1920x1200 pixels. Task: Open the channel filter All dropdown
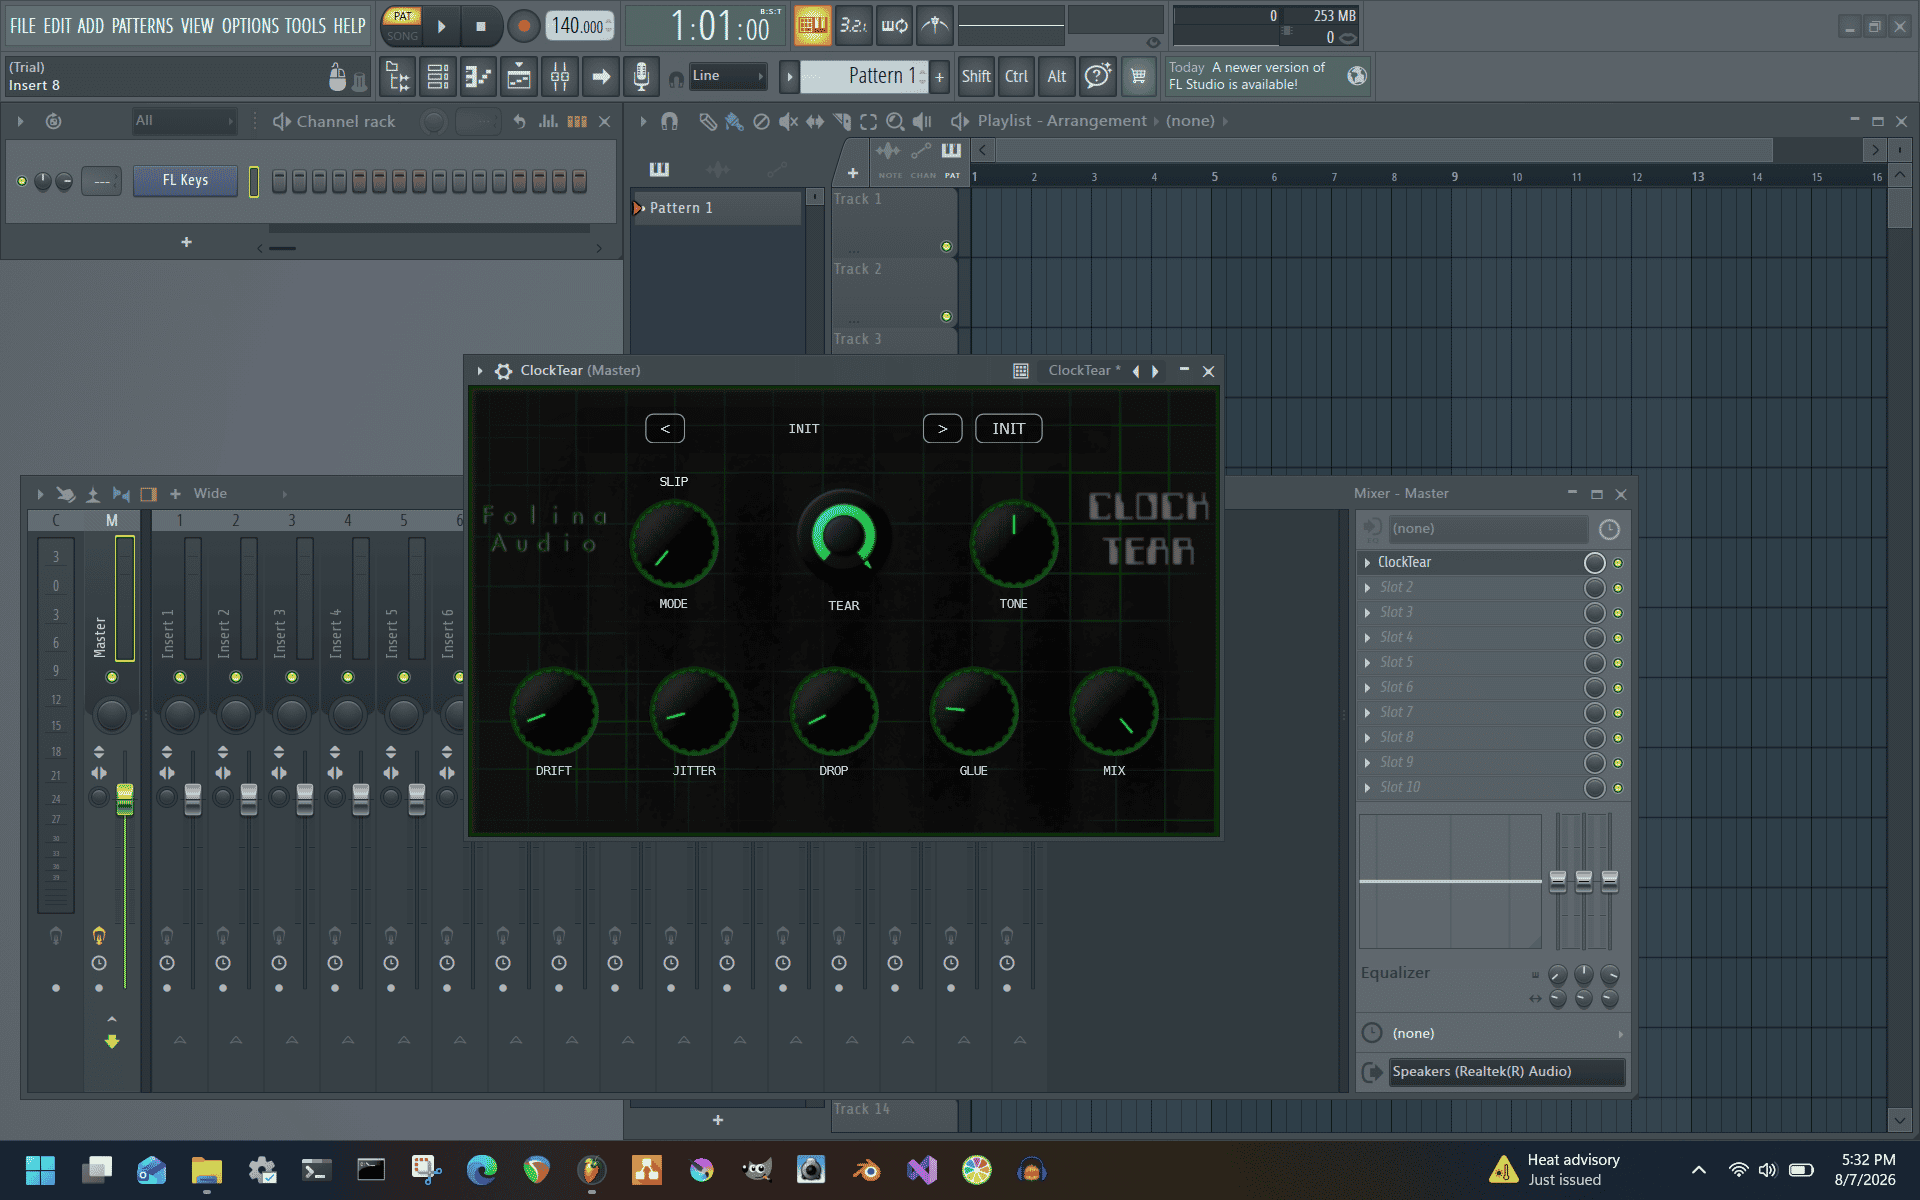click(x=185, y=121)
